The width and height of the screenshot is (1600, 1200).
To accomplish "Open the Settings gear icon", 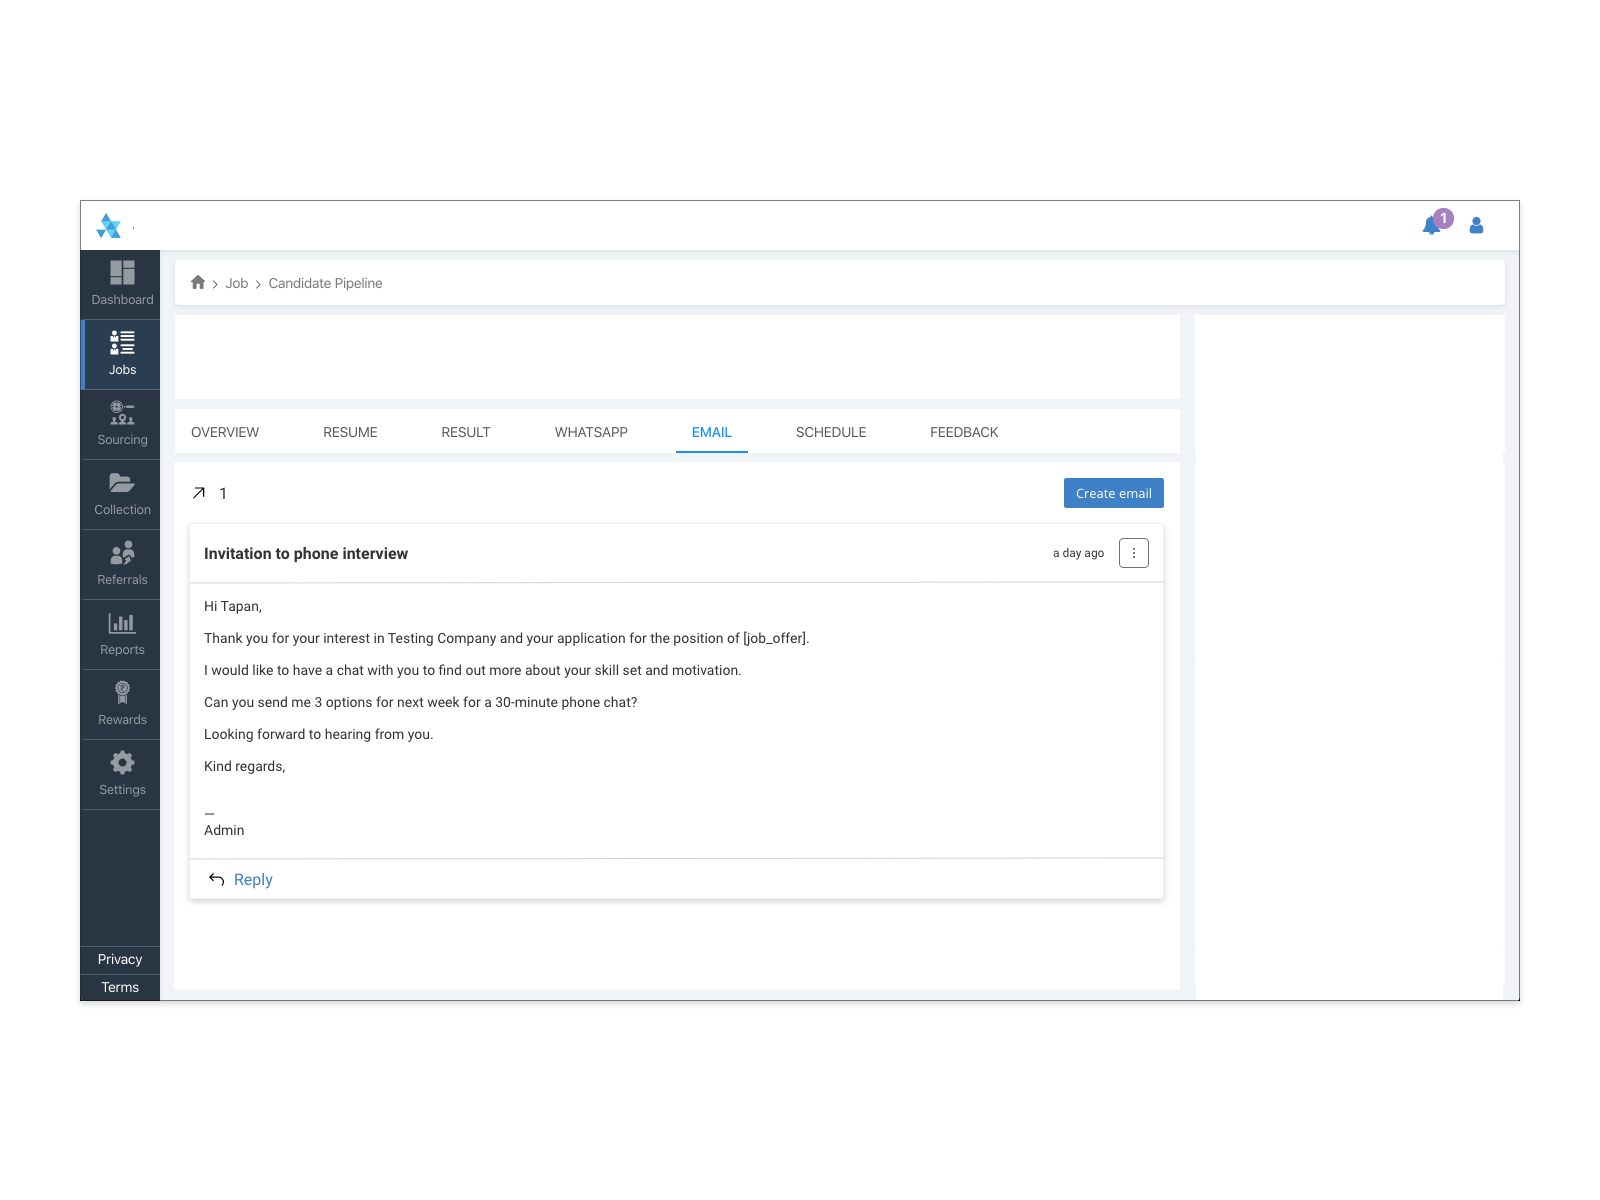I will point(122,763).
